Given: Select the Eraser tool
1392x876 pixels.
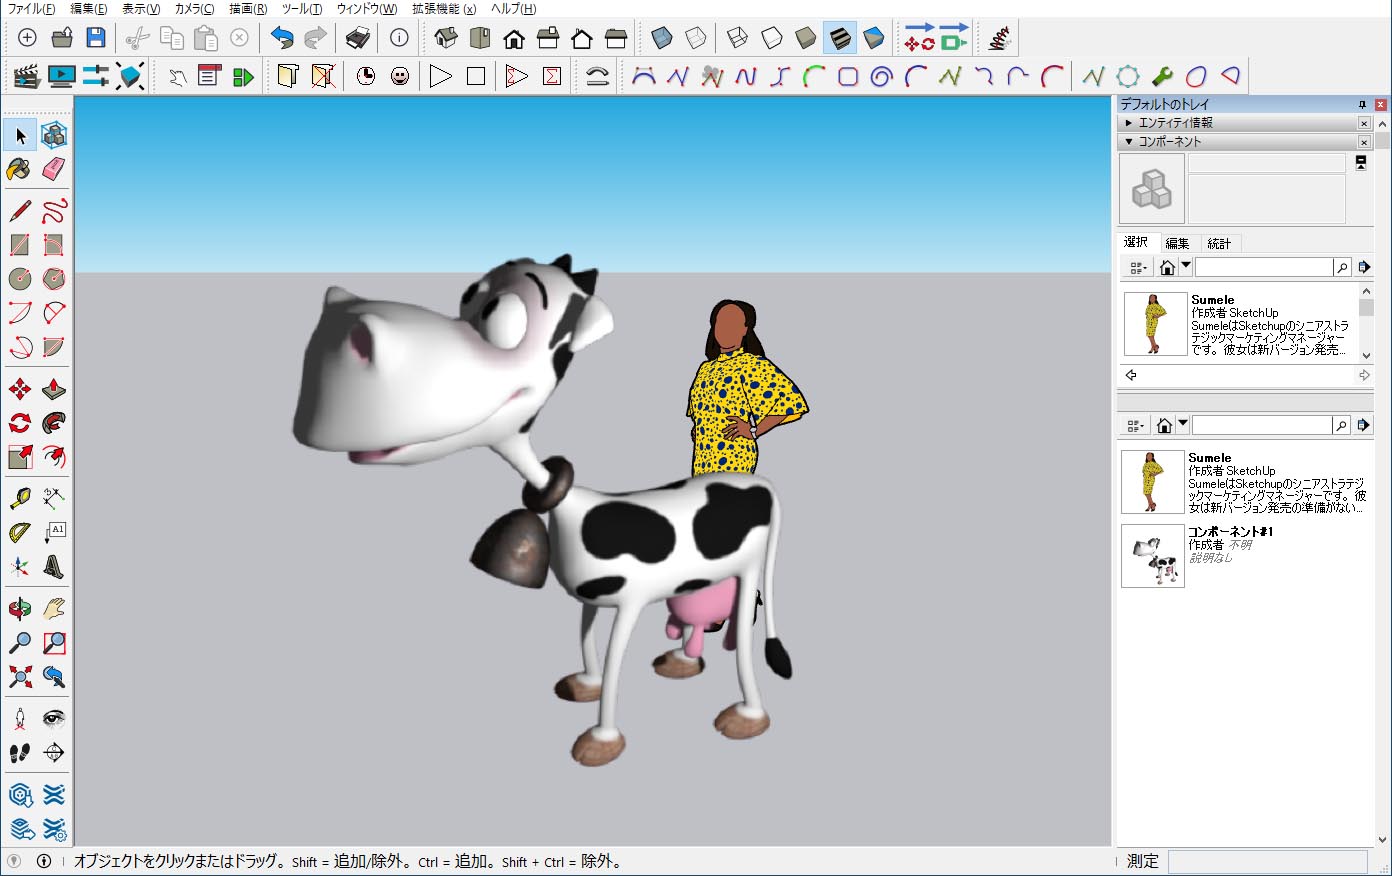Looking at the screenshot, I should coord(54,169).
